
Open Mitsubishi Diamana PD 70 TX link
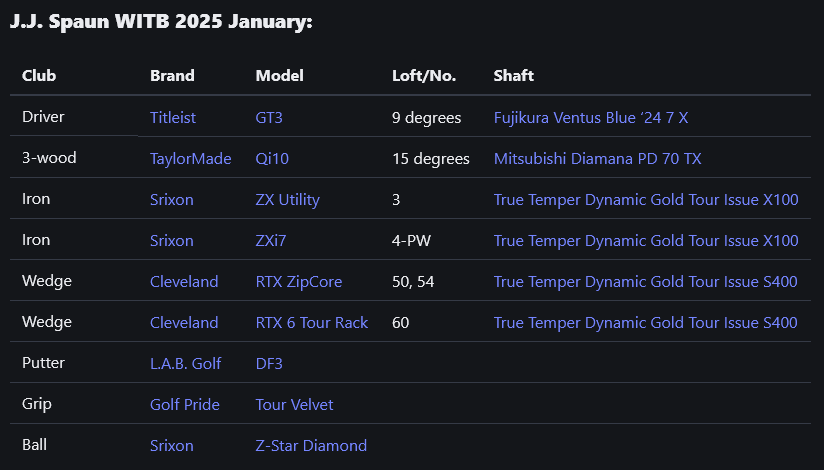click(x=598, y=158)
